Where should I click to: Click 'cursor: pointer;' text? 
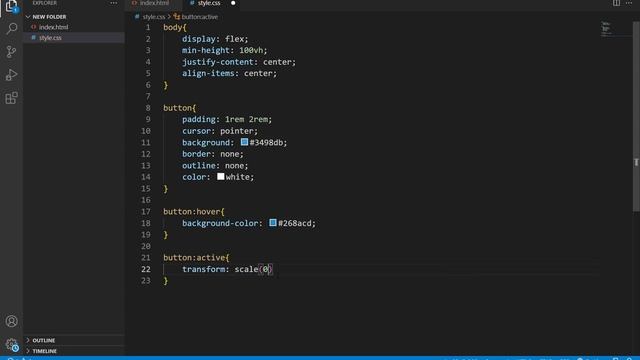pos(220,131)
